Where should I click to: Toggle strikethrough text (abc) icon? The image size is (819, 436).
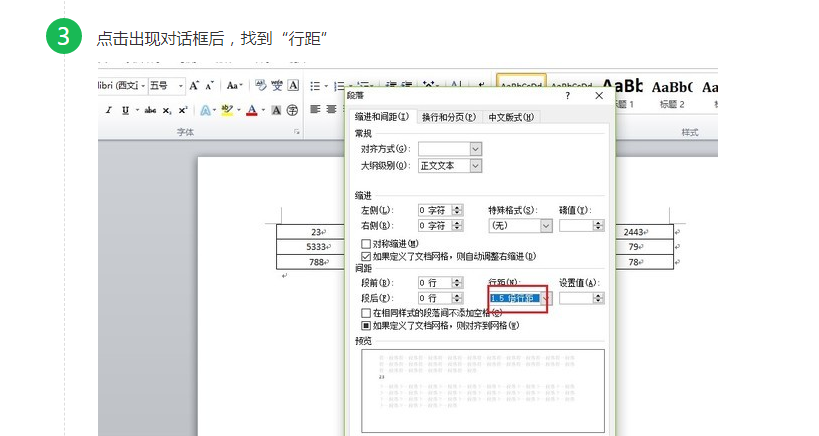150,110
